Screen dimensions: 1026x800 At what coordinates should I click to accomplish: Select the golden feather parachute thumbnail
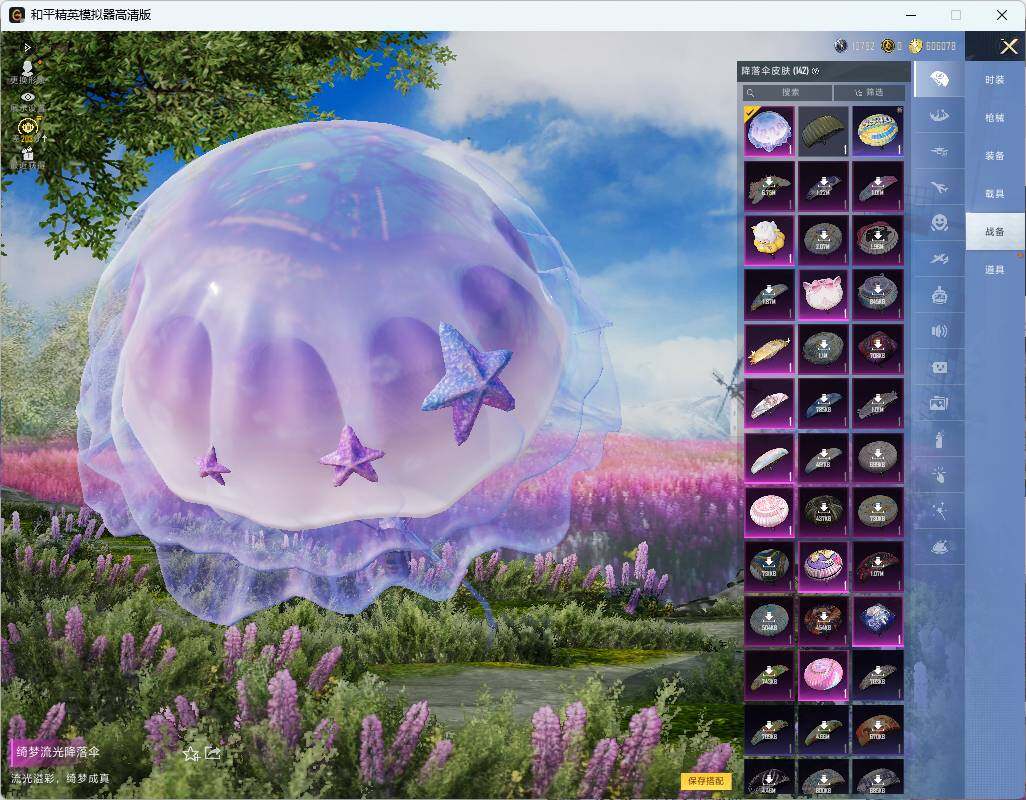[x=769, y=349]
